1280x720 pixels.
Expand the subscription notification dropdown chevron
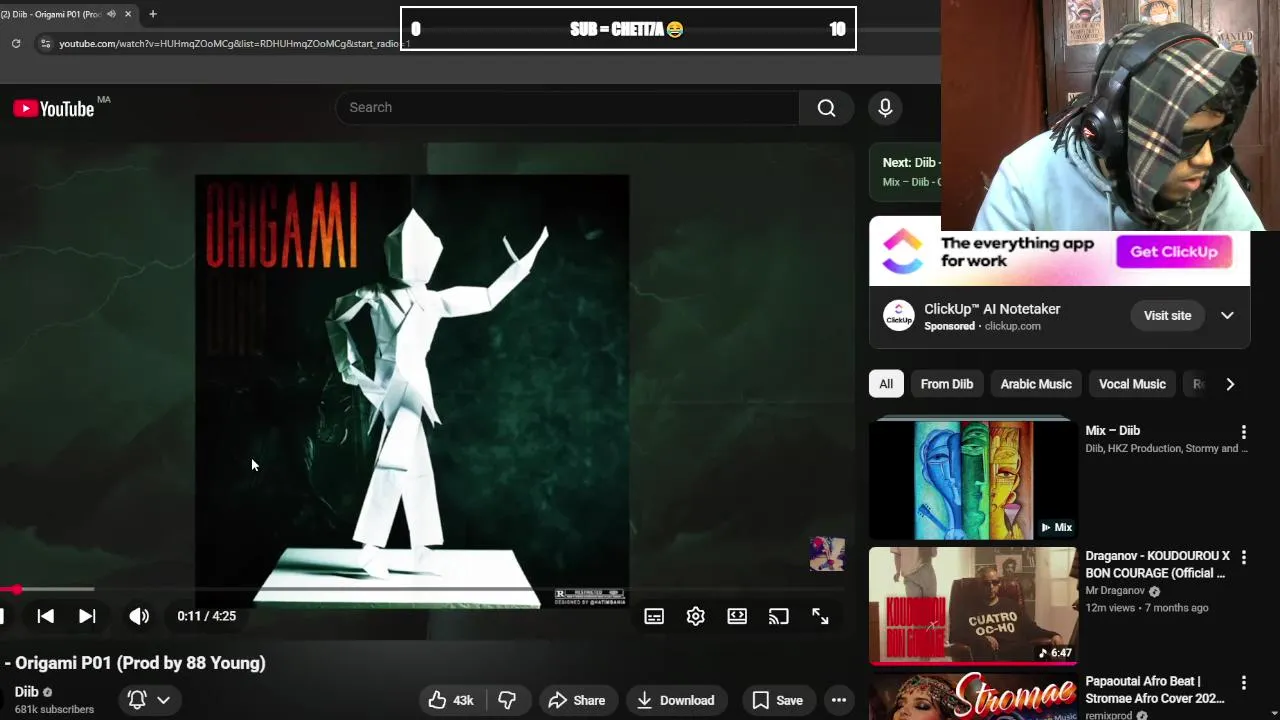163,700
